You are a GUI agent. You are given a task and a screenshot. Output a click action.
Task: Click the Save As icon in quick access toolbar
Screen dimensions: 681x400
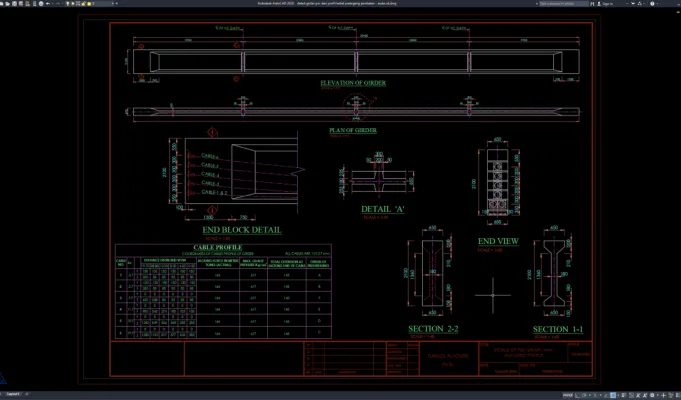[x=21, y=3]
